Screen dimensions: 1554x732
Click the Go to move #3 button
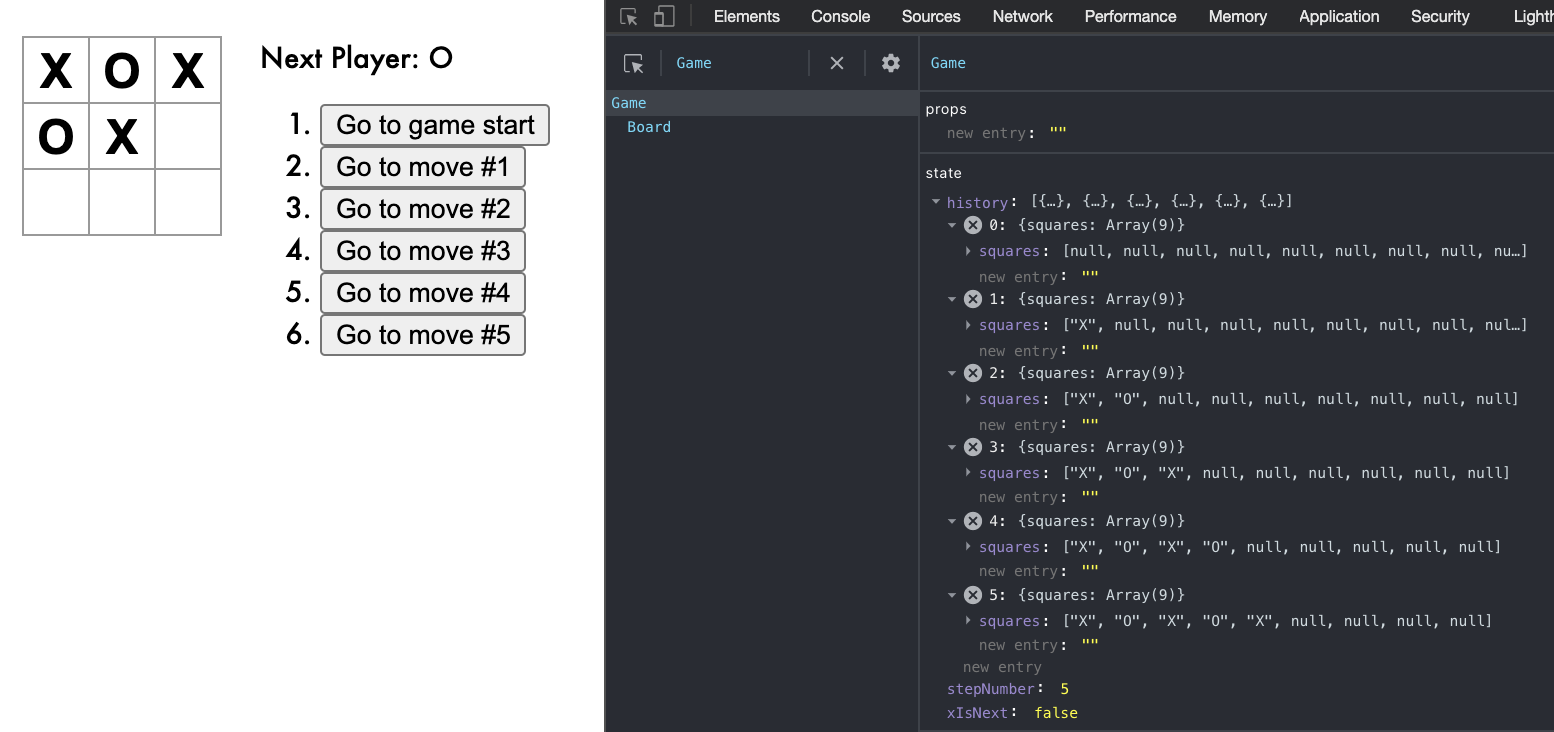click(x=422, y=251)
